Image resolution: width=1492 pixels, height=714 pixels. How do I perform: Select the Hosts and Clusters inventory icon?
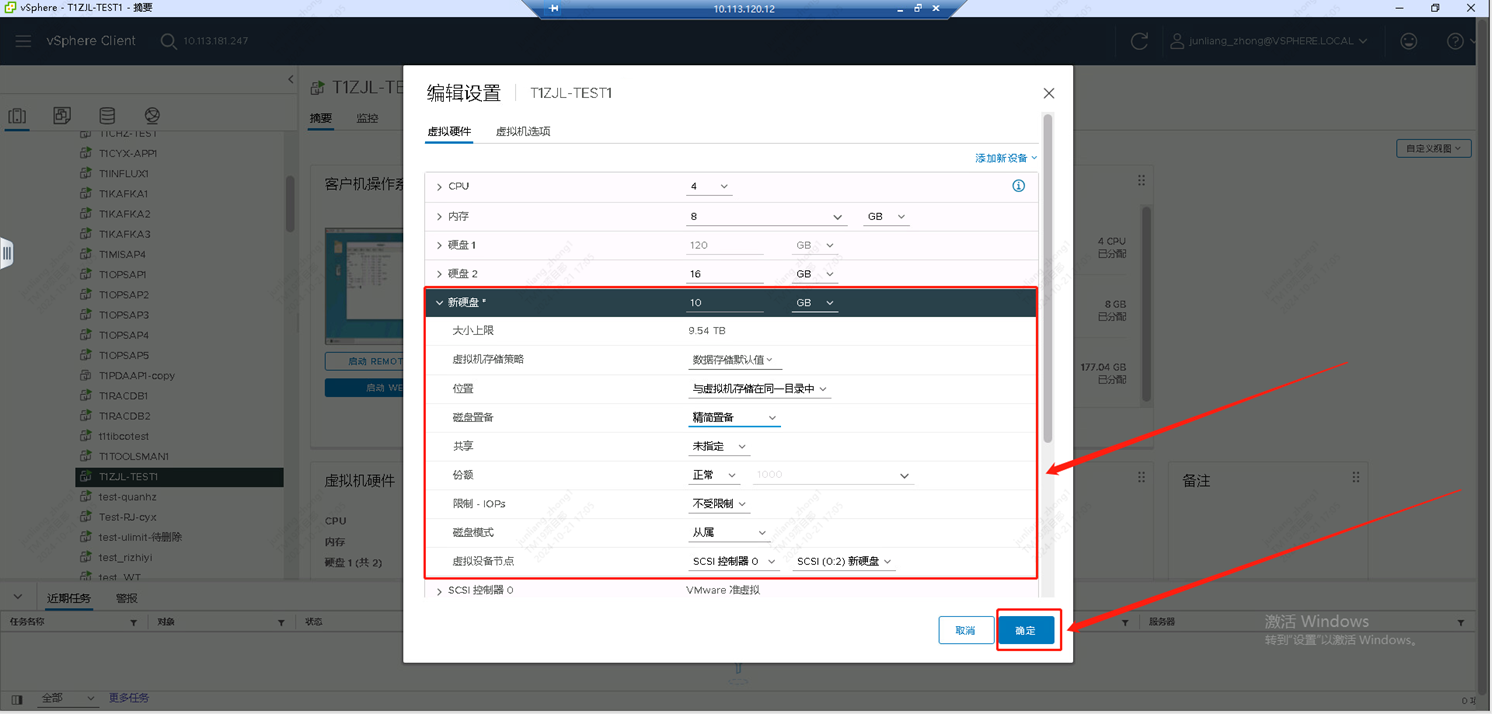(18, 116)
